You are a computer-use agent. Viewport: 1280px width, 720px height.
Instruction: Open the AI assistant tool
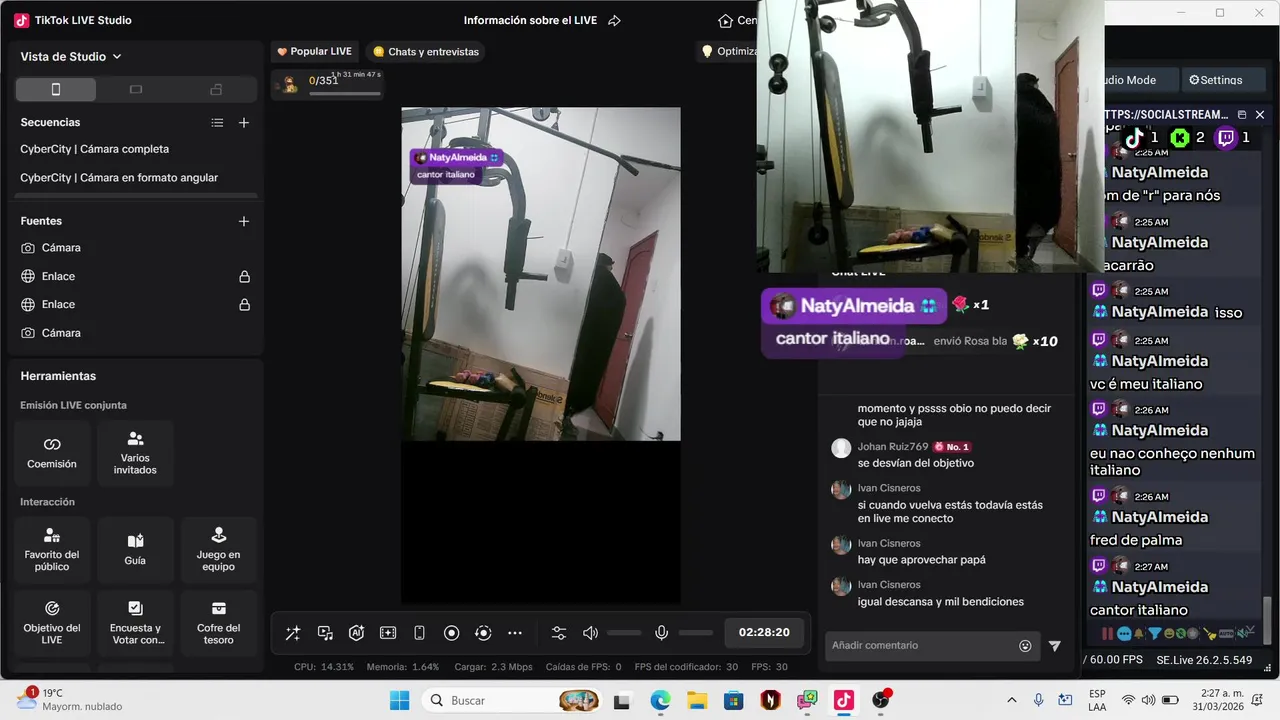pyautogui.click(x=356, y=633)
